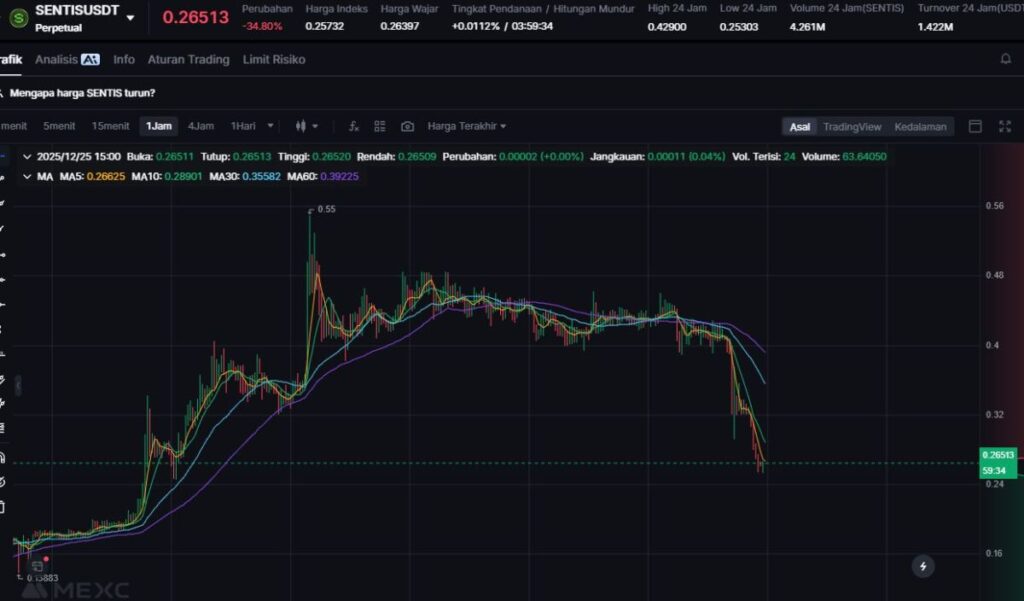Click the lightning bolt quick-trade button
The height and width of the screenshot is (601, 1024).
click(923, 566)
